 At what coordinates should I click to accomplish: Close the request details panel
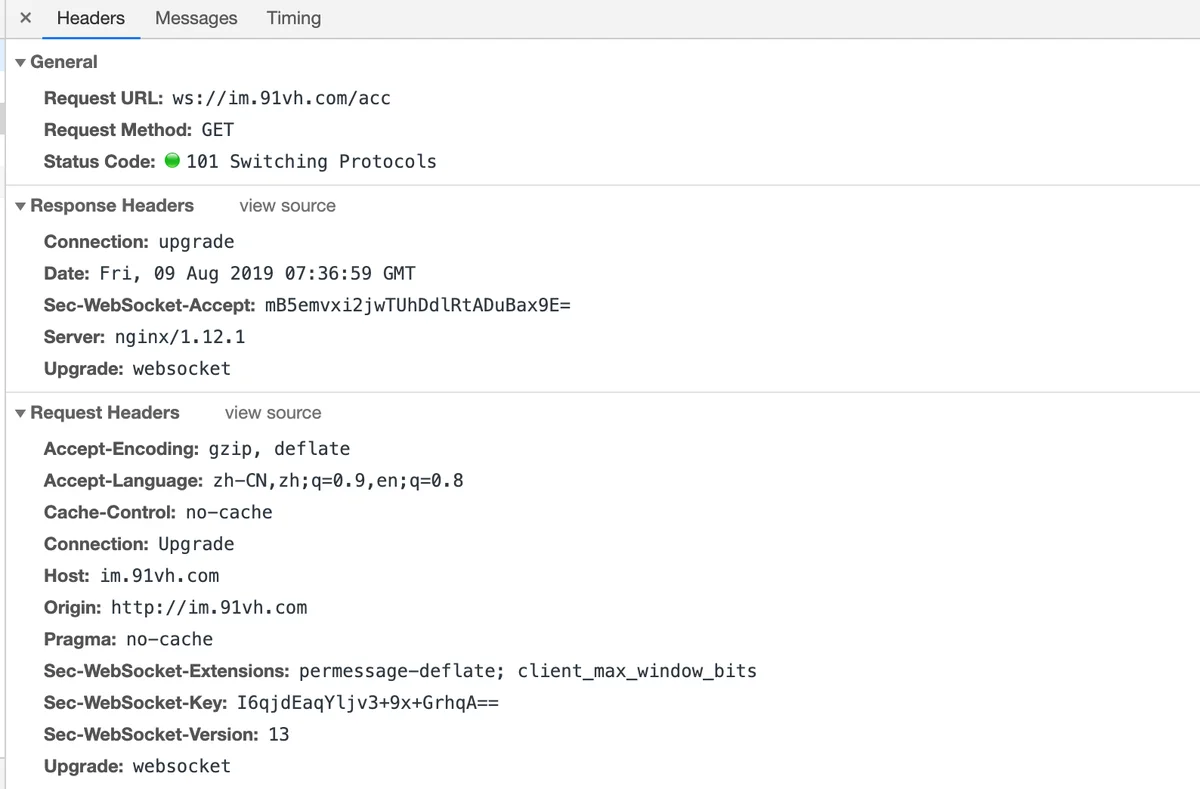coord(26,18)
